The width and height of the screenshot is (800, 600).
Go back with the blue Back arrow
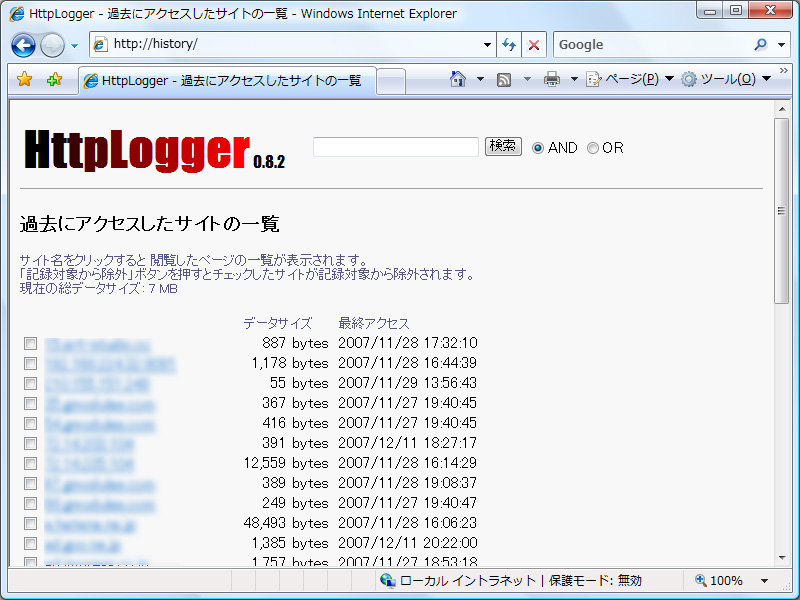tap(23, 45)
